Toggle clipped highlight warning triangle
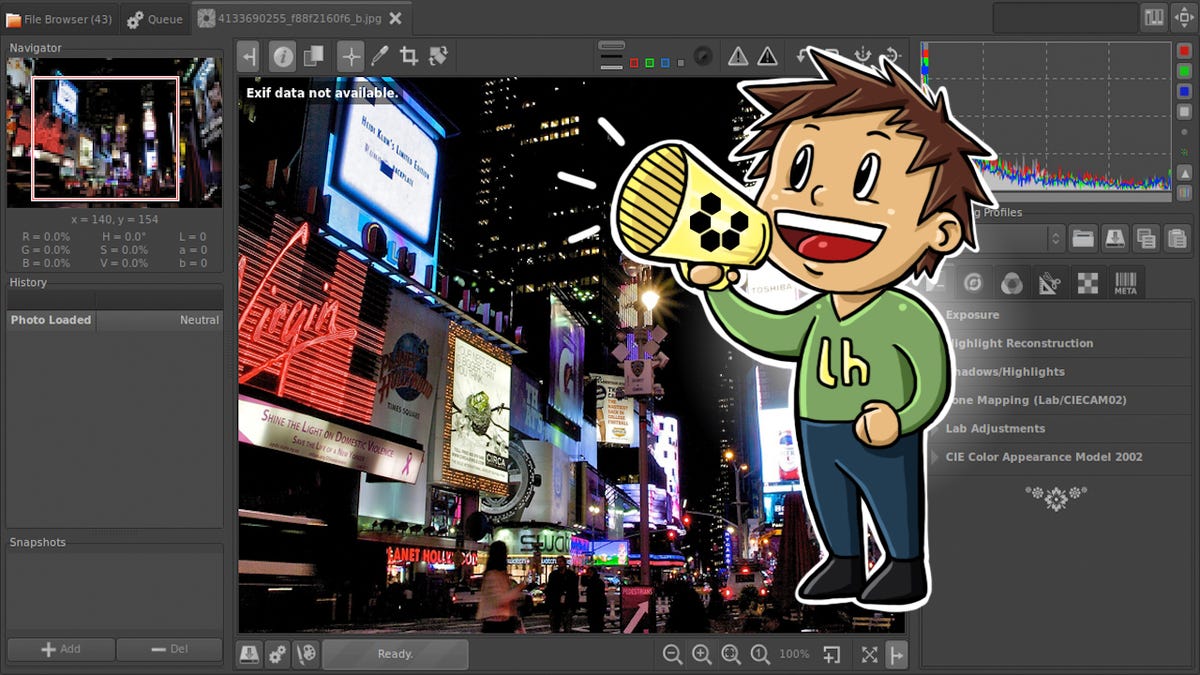Image resolution: width=1200 pixels, height=675 pixels. (767, 57)
